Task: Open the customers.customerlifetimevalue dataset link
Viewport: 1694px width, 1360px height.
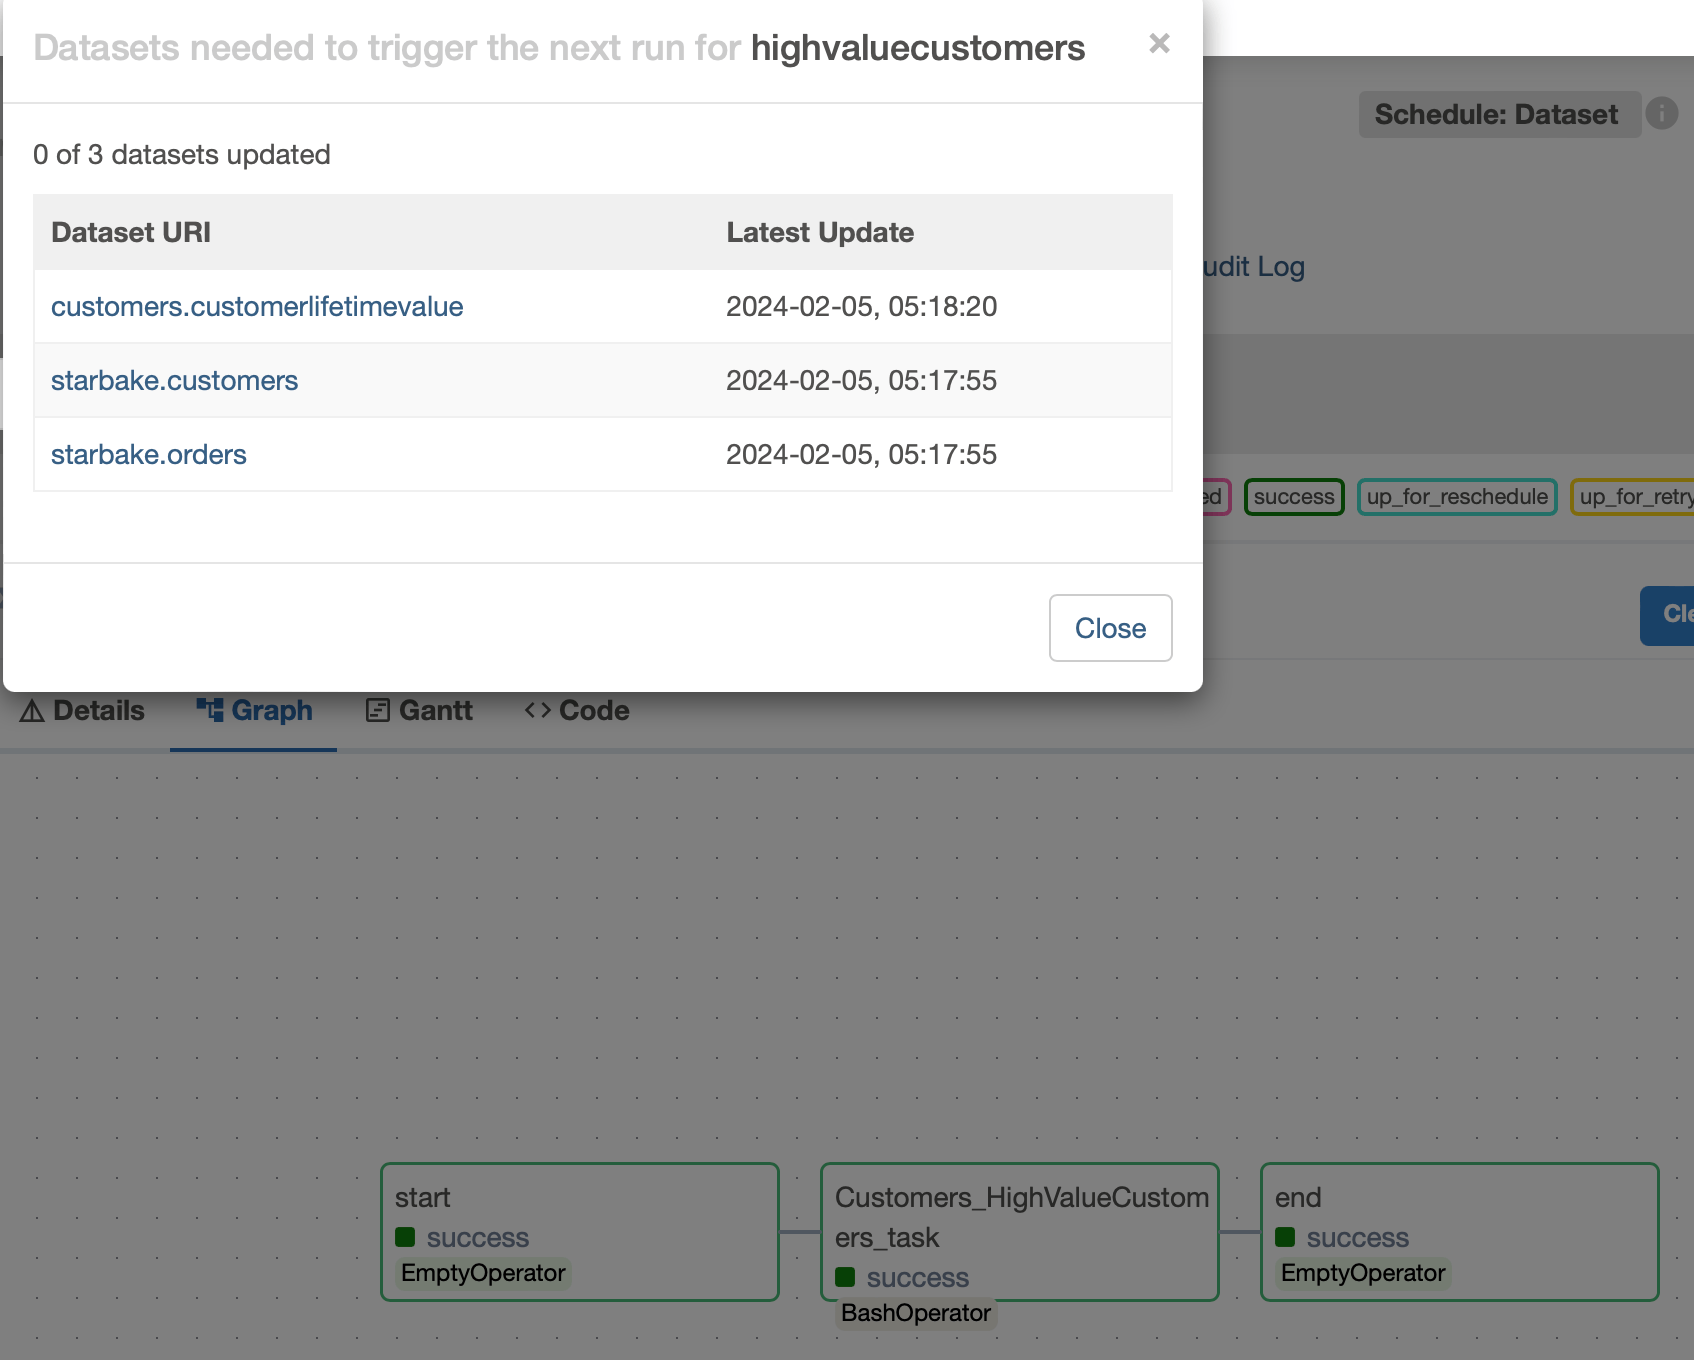Action: [257, 307]
